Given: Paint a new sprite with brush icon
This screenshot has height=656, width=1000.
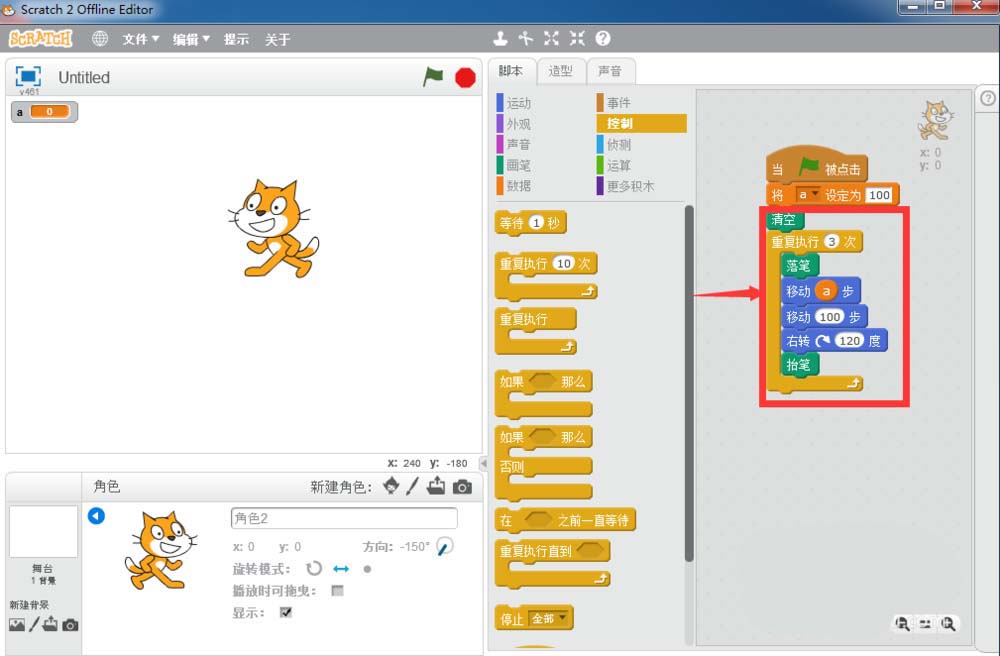Looking at the screenshot, I should [413, 486].
